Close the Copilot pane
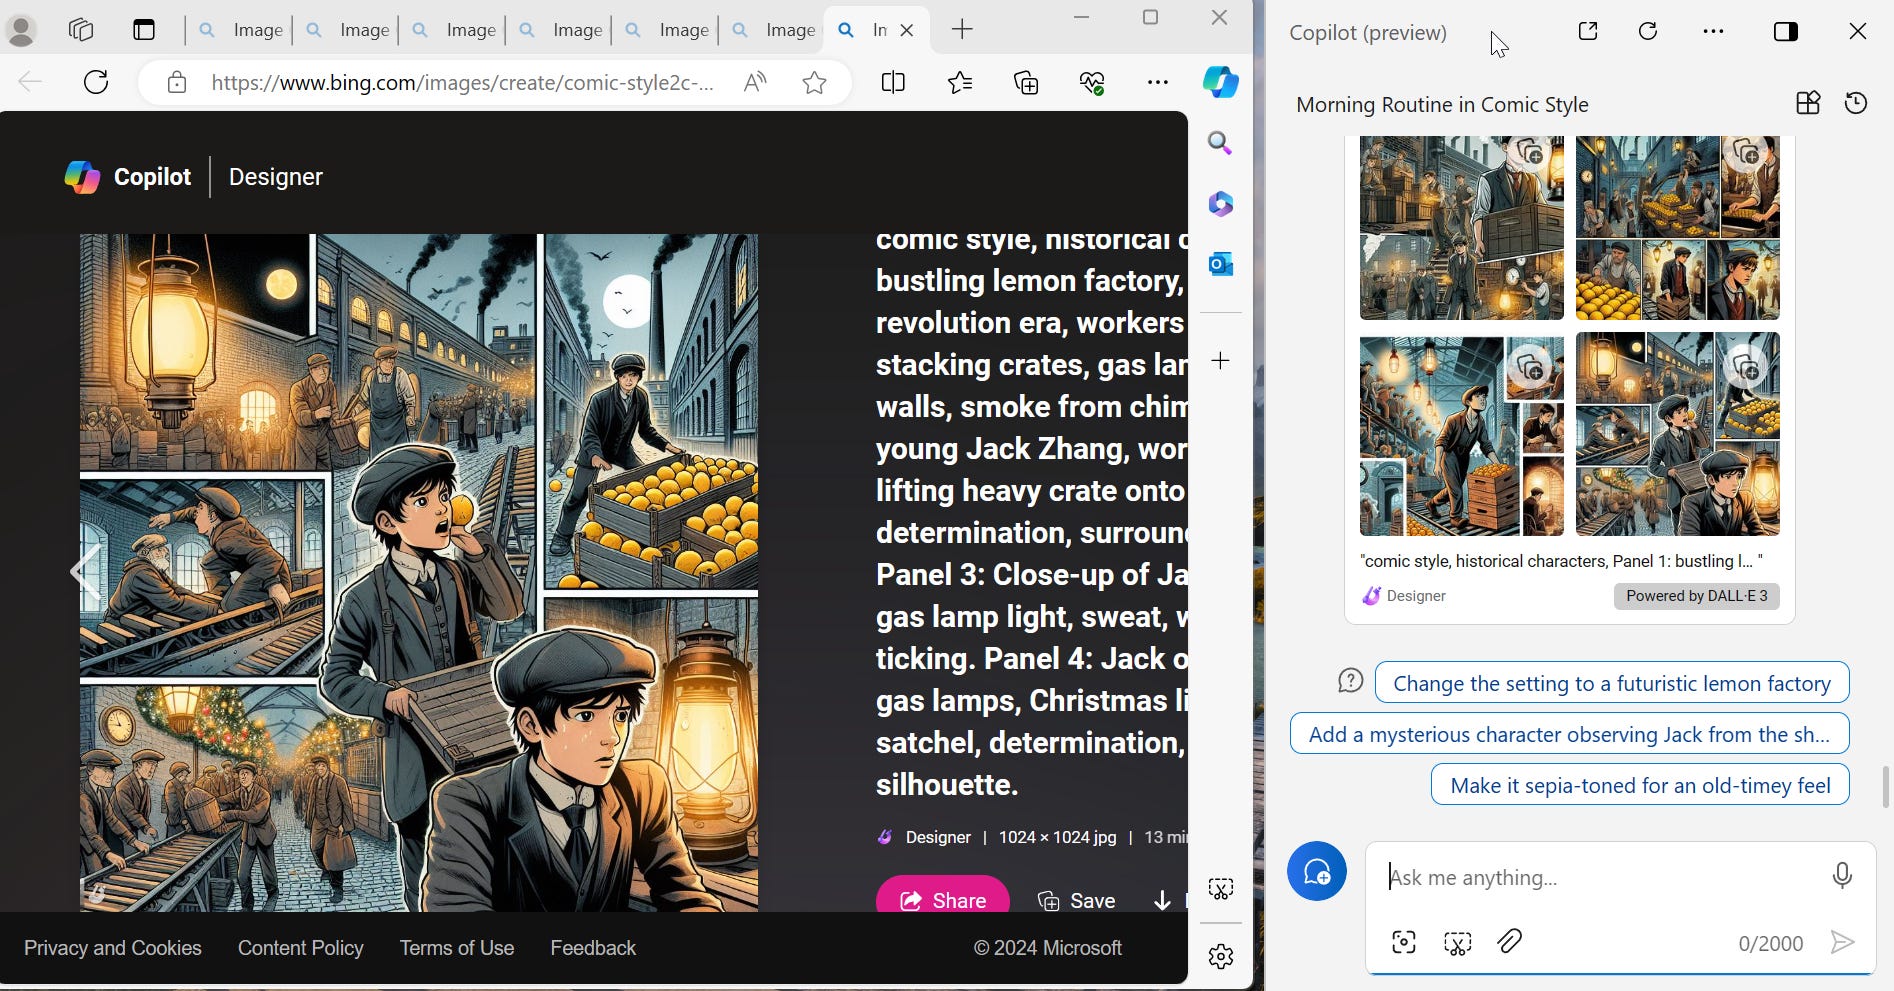 point(1858,31)
